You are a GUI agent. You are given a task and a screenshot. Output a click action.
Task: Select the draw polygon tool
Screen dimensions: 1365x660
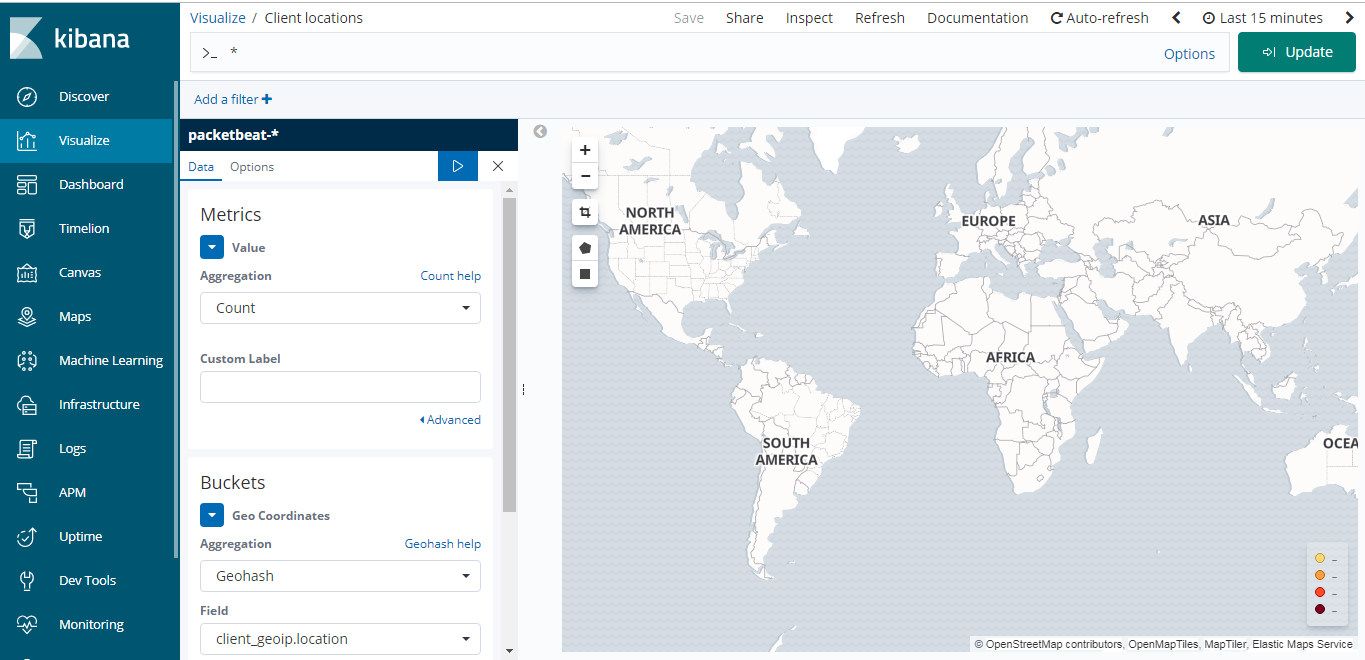click(x=585, y=248)
